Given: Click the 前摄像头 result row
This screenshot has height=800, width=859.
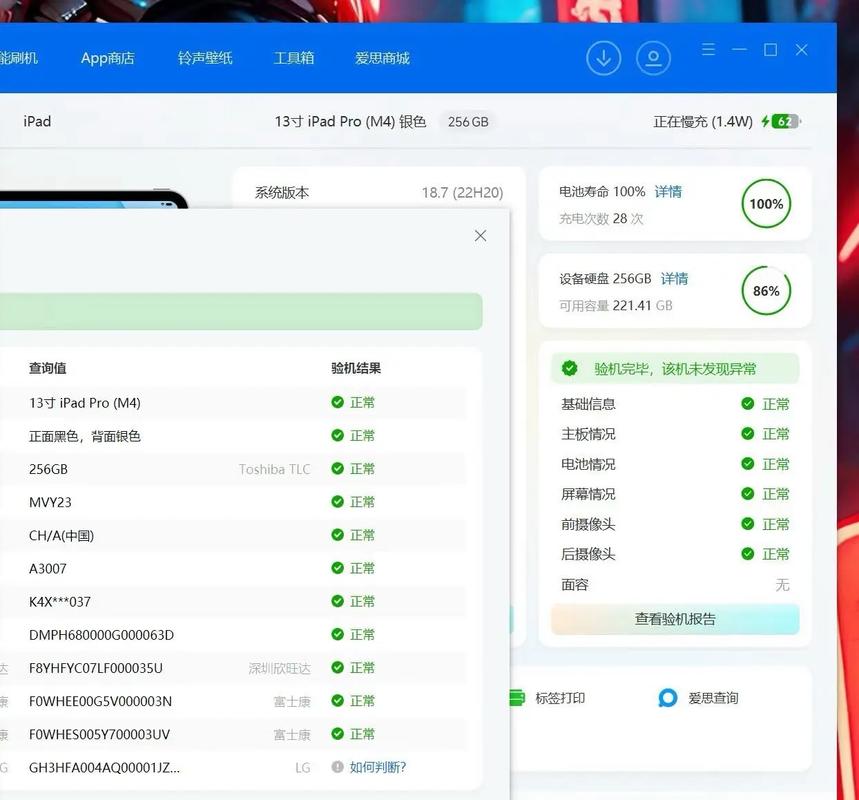Looking at the screenshot, I should point(675,524).
